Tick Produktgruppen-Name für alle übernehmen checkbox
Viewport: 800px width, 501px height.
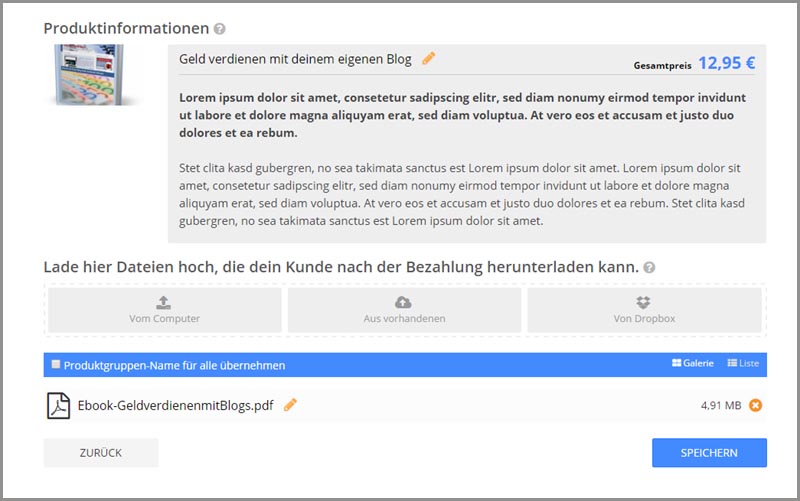point(56,365)
